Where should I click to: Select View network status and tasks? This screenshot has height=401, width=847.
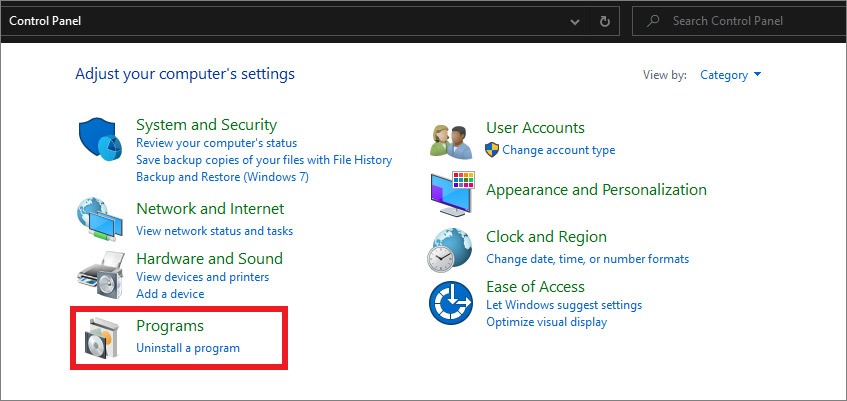[214, 231]
